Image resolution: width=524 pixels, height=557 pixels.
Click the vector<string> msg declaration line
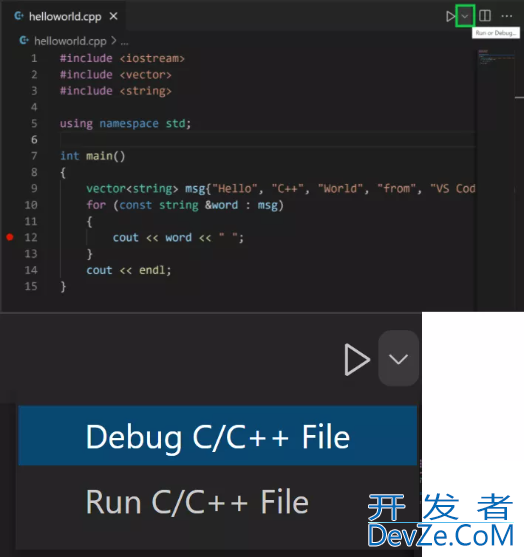point(281,189)
